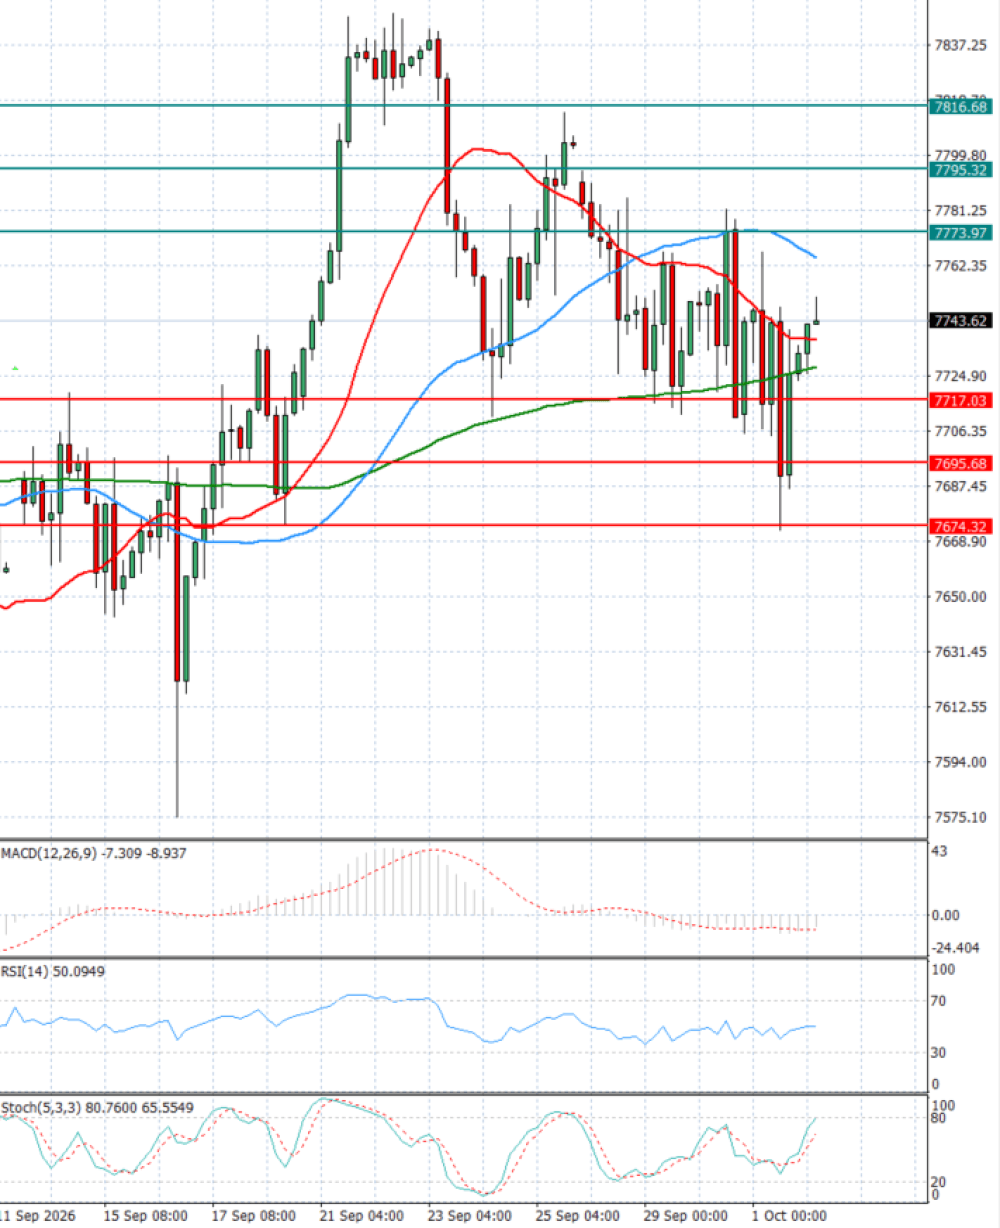The image size is (1000, 1228).
Task: Click the 7687.45 price axis value
Action: 960,486
